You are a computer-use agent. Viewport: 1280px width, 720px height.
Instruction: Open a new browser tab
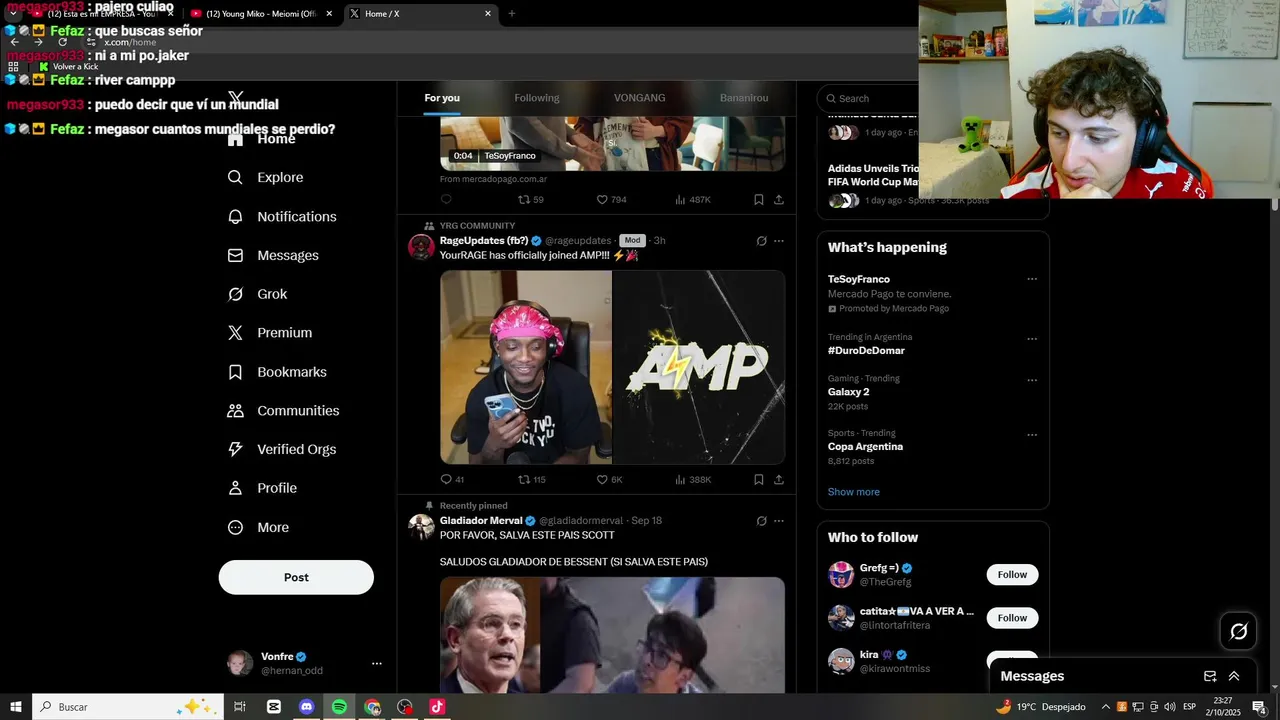point(512,13)
